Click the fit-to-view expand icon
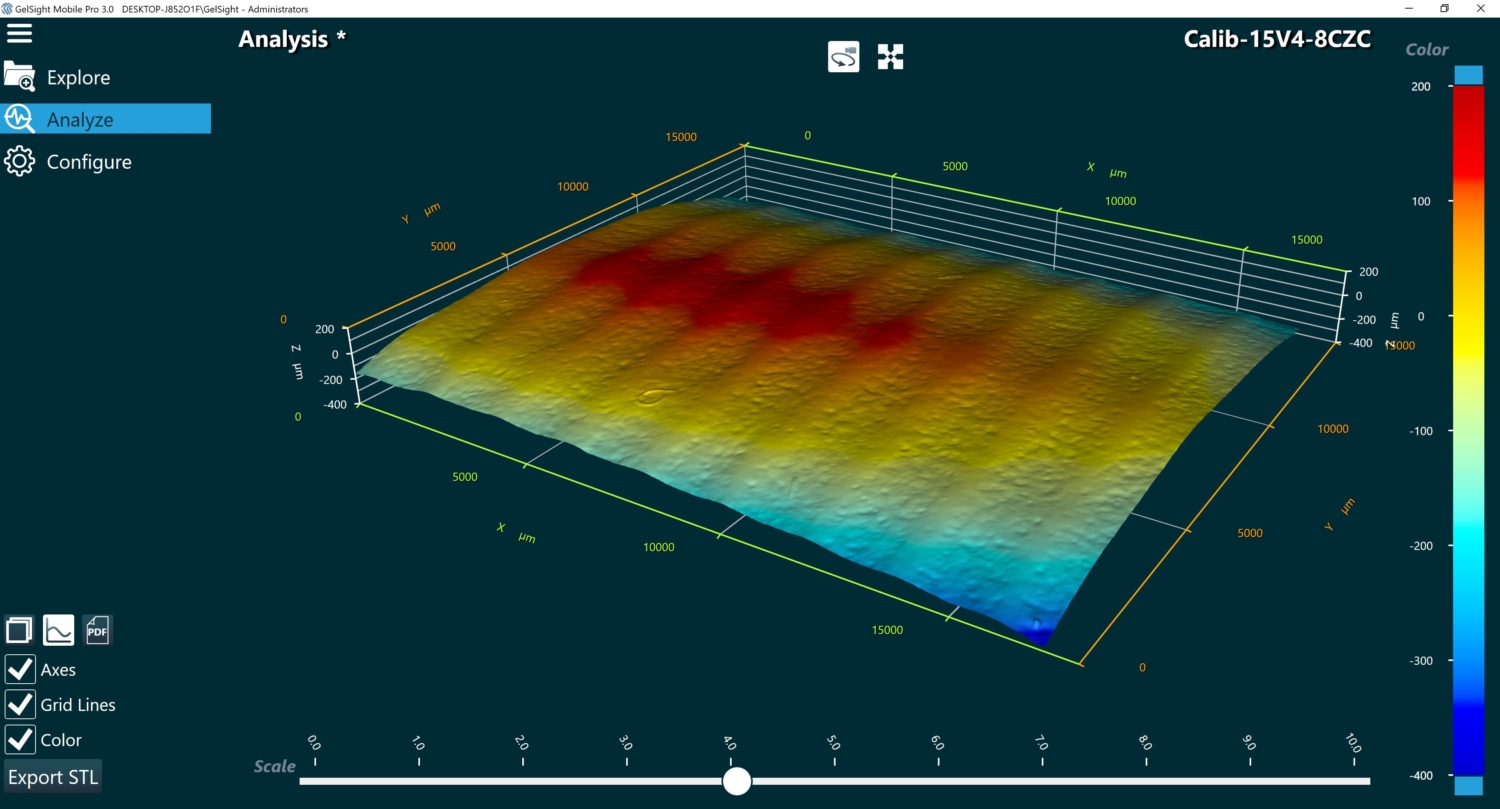1500x809 pixels. click(889, 57)
